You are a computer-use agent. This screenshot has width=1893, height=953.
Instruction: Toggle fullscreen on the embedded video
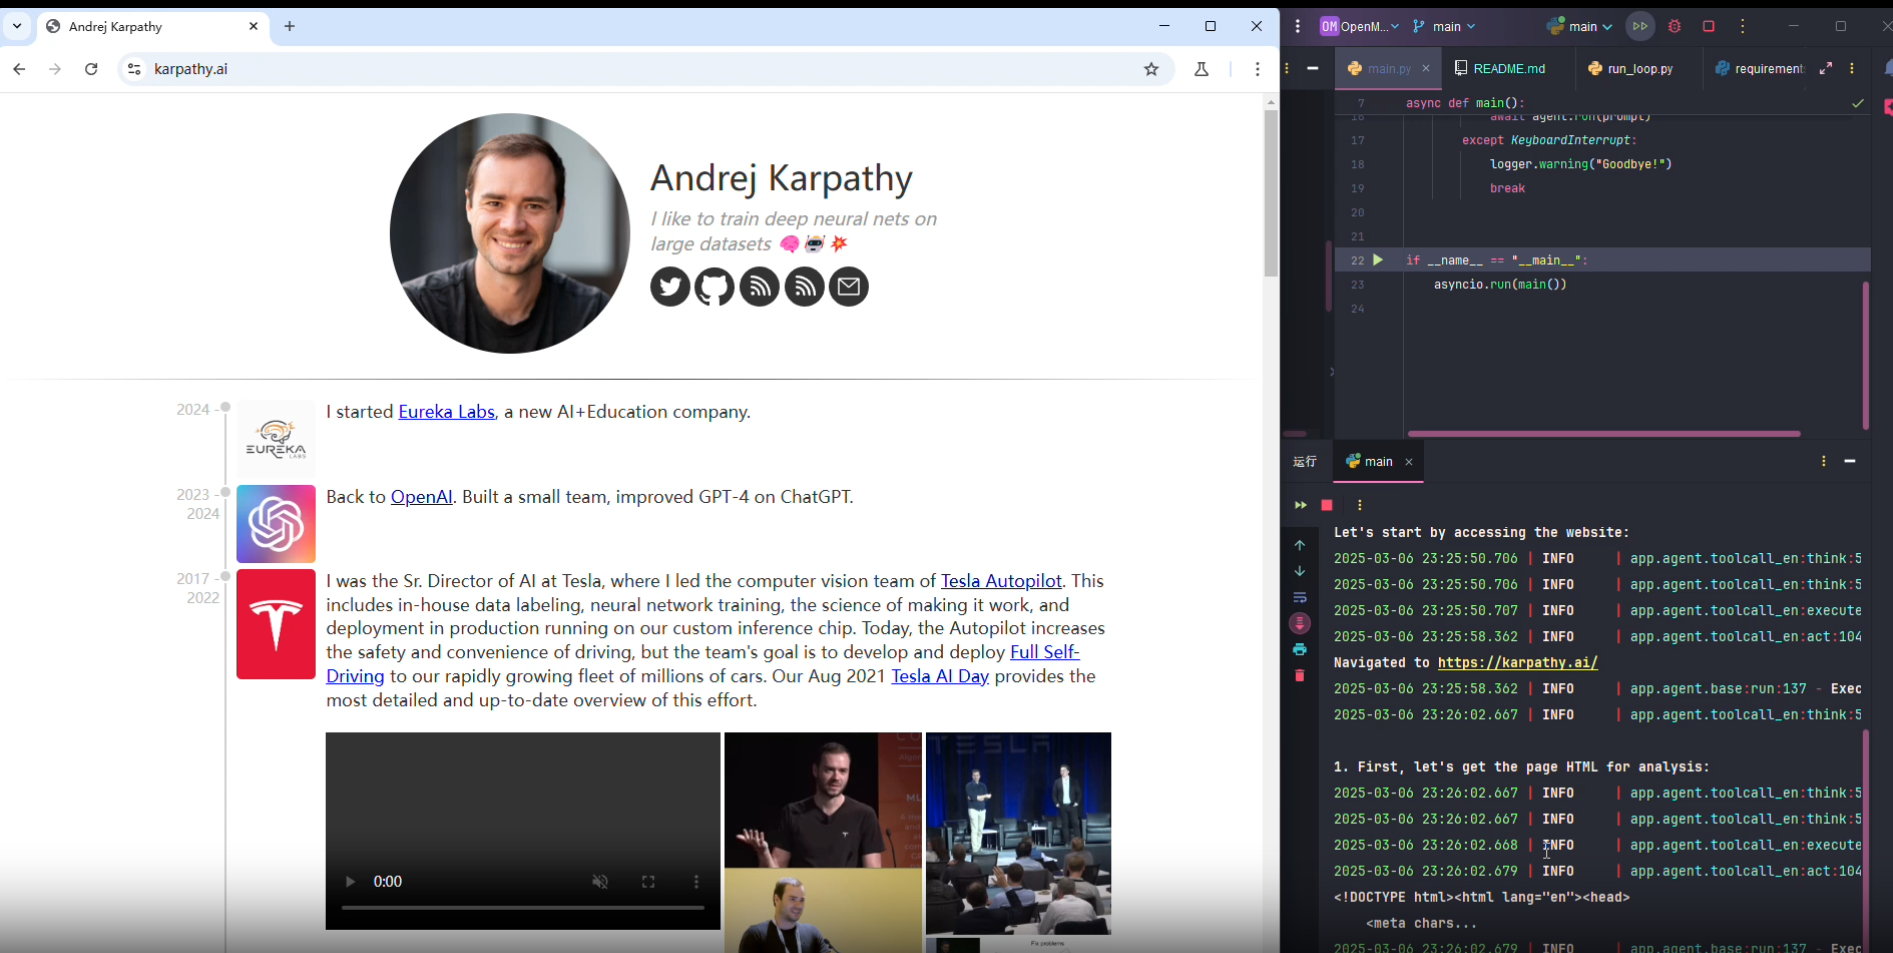pos(648,881)
